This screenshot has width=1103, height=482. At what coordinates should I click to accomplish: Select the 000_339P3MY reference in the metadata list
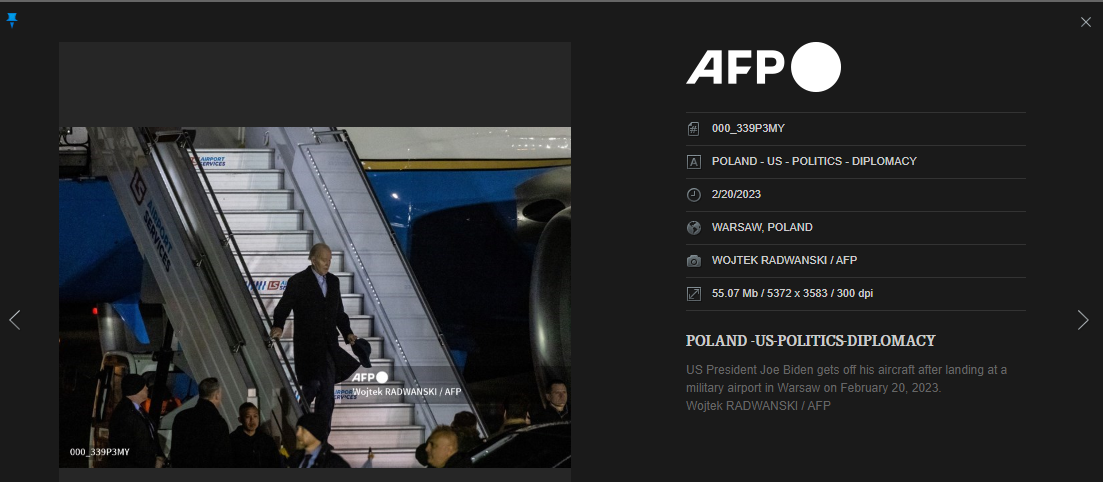pyautogui.click(x=748, y=128)
